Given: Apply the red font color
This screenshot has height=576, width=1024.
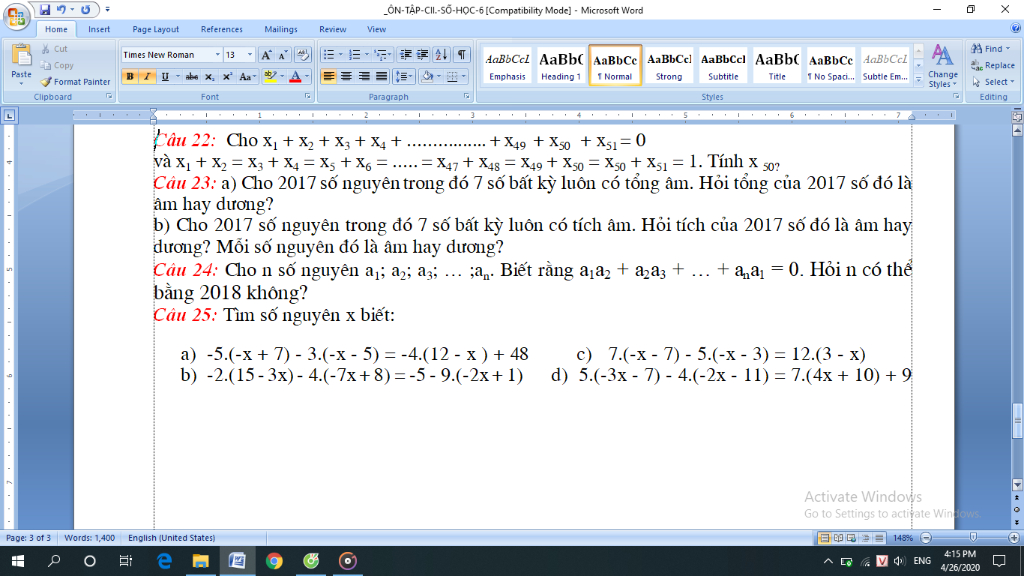Looking at the screenshot, I should (x=295, y=76).
